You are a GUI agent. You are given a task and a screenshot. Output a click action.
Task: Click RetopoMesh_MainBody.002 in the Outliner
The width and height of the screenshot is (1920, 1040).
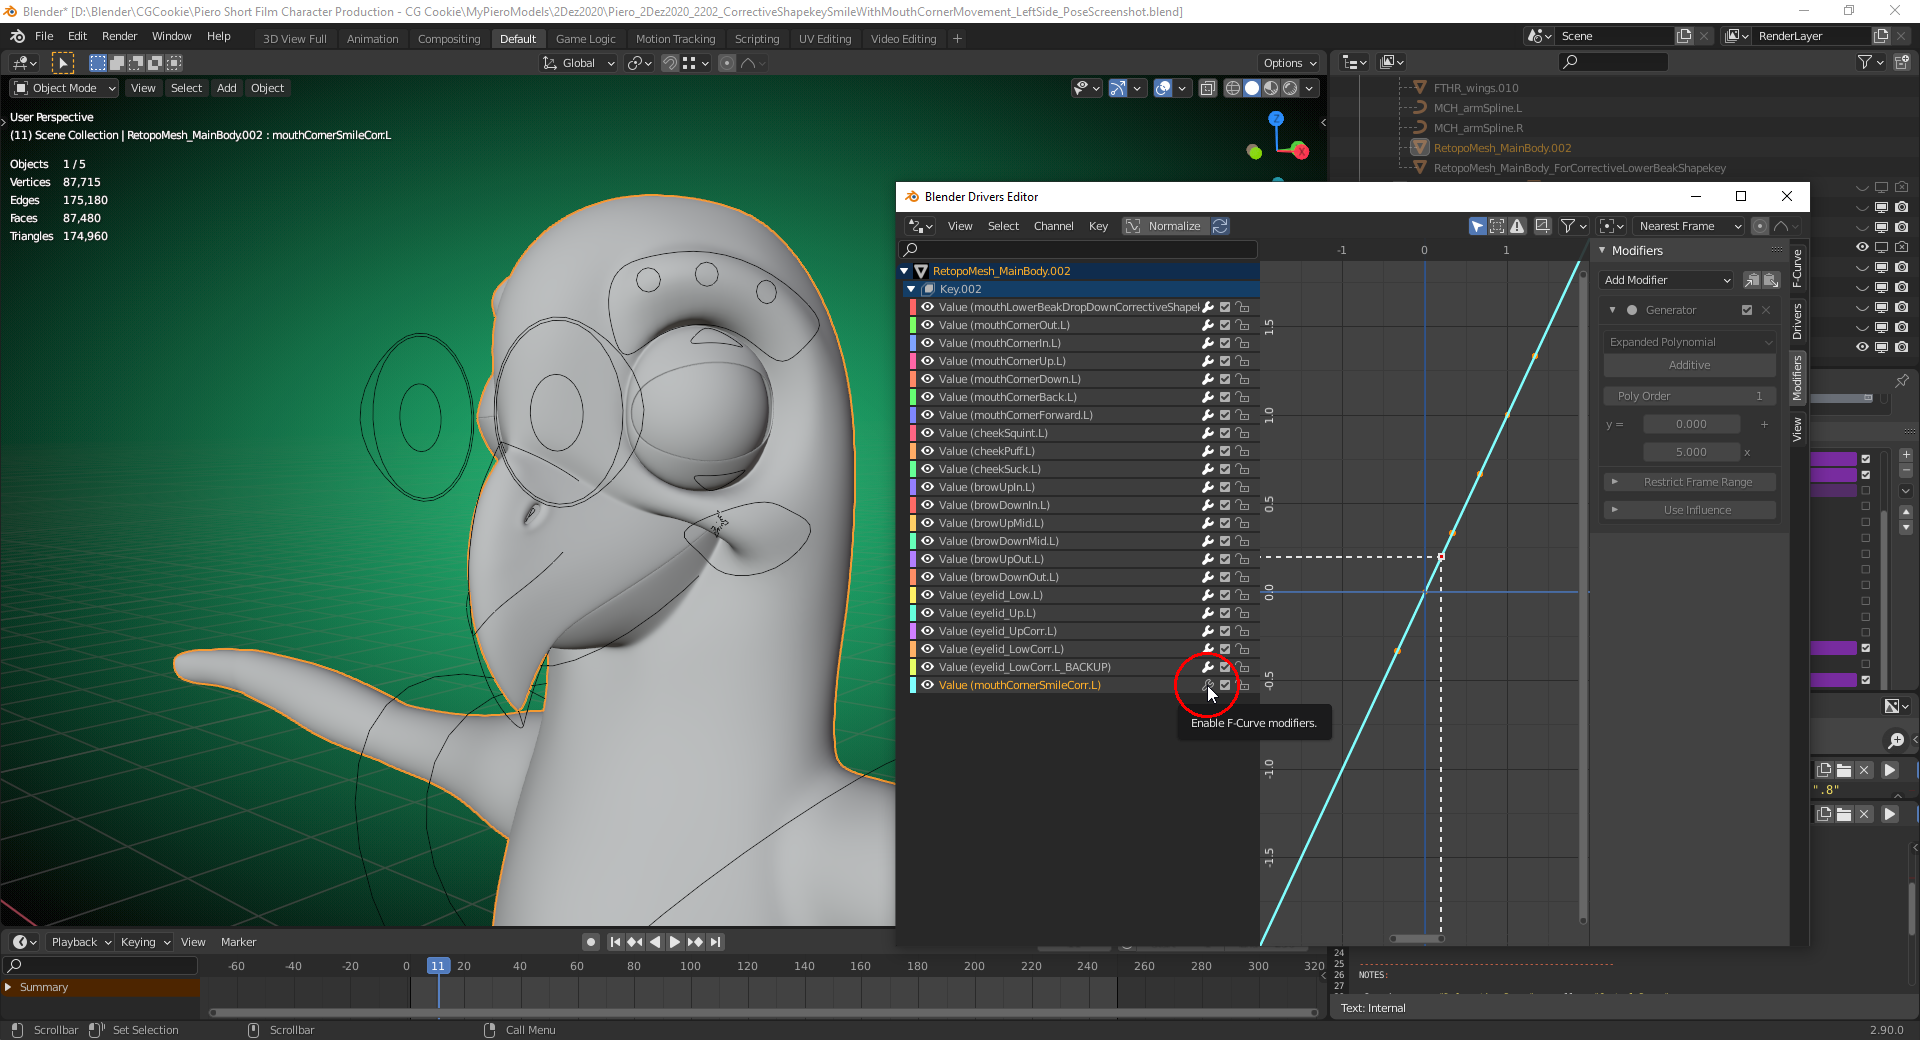coord(1502,148)
